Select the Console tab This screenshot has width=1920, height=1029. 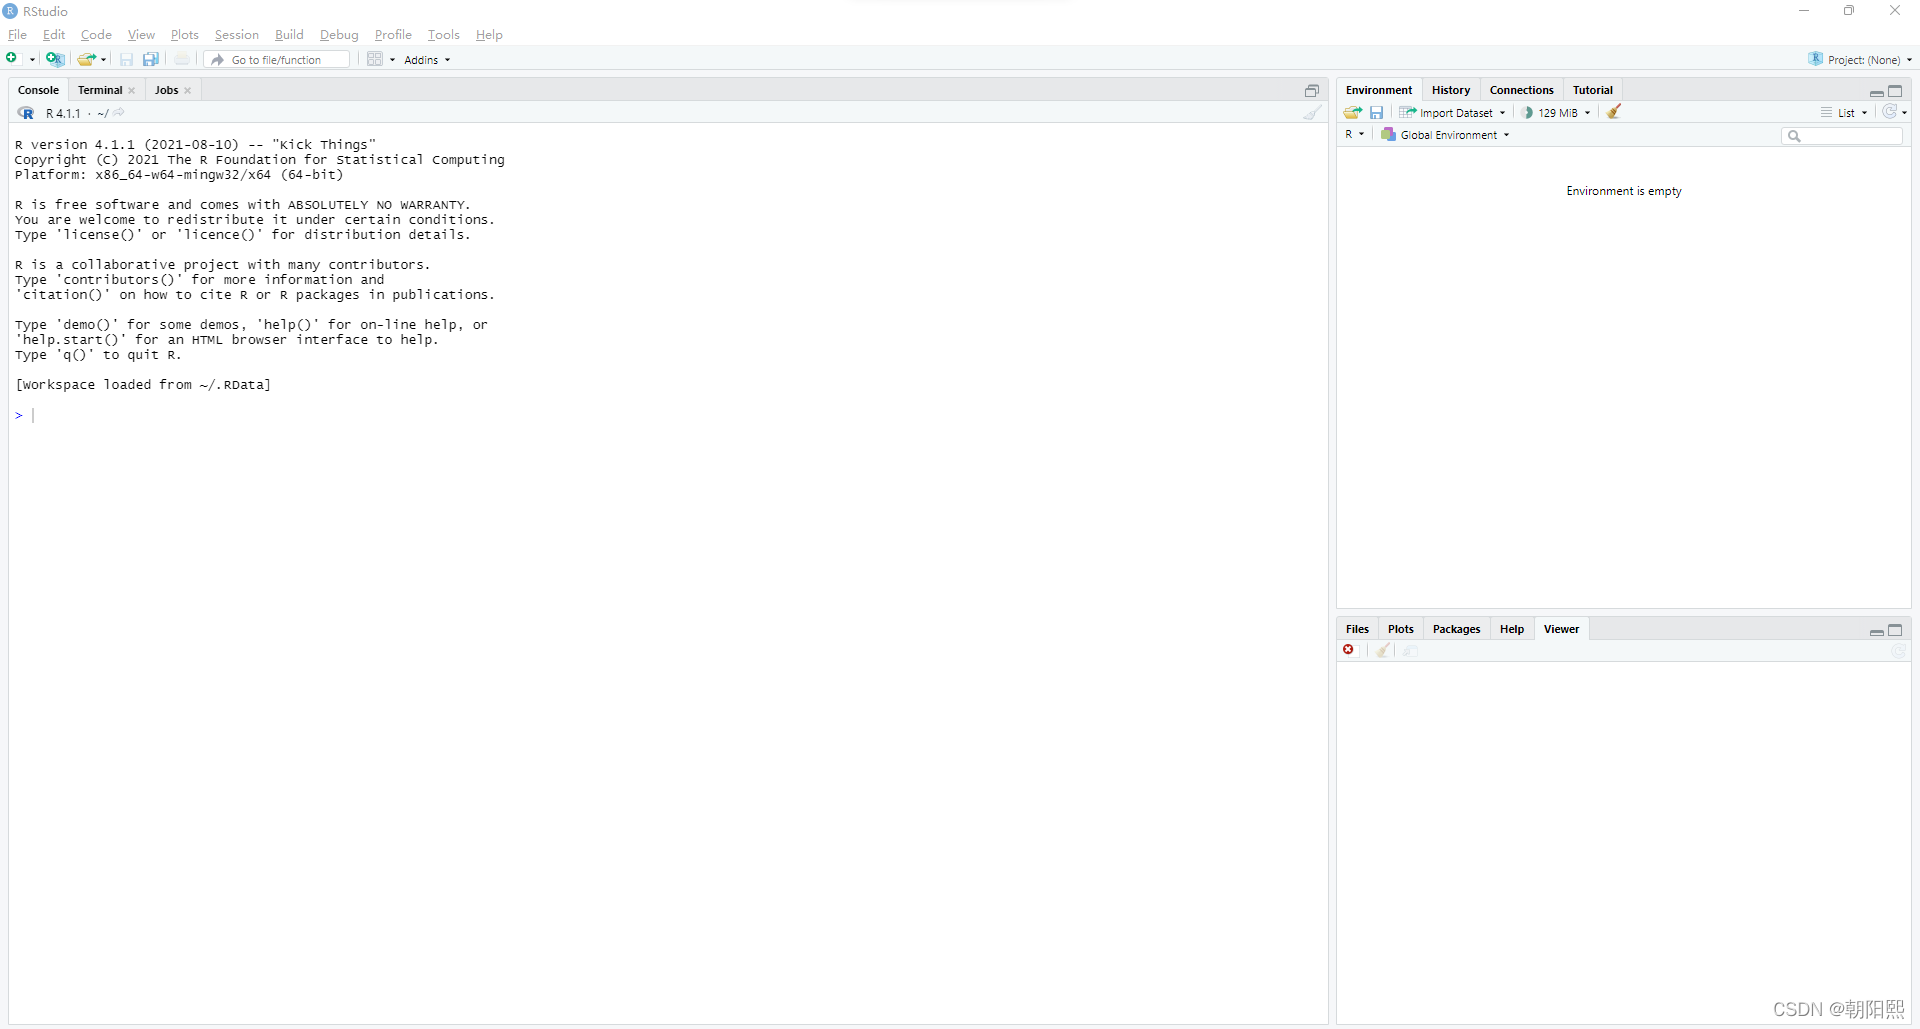tap(39, 90)
